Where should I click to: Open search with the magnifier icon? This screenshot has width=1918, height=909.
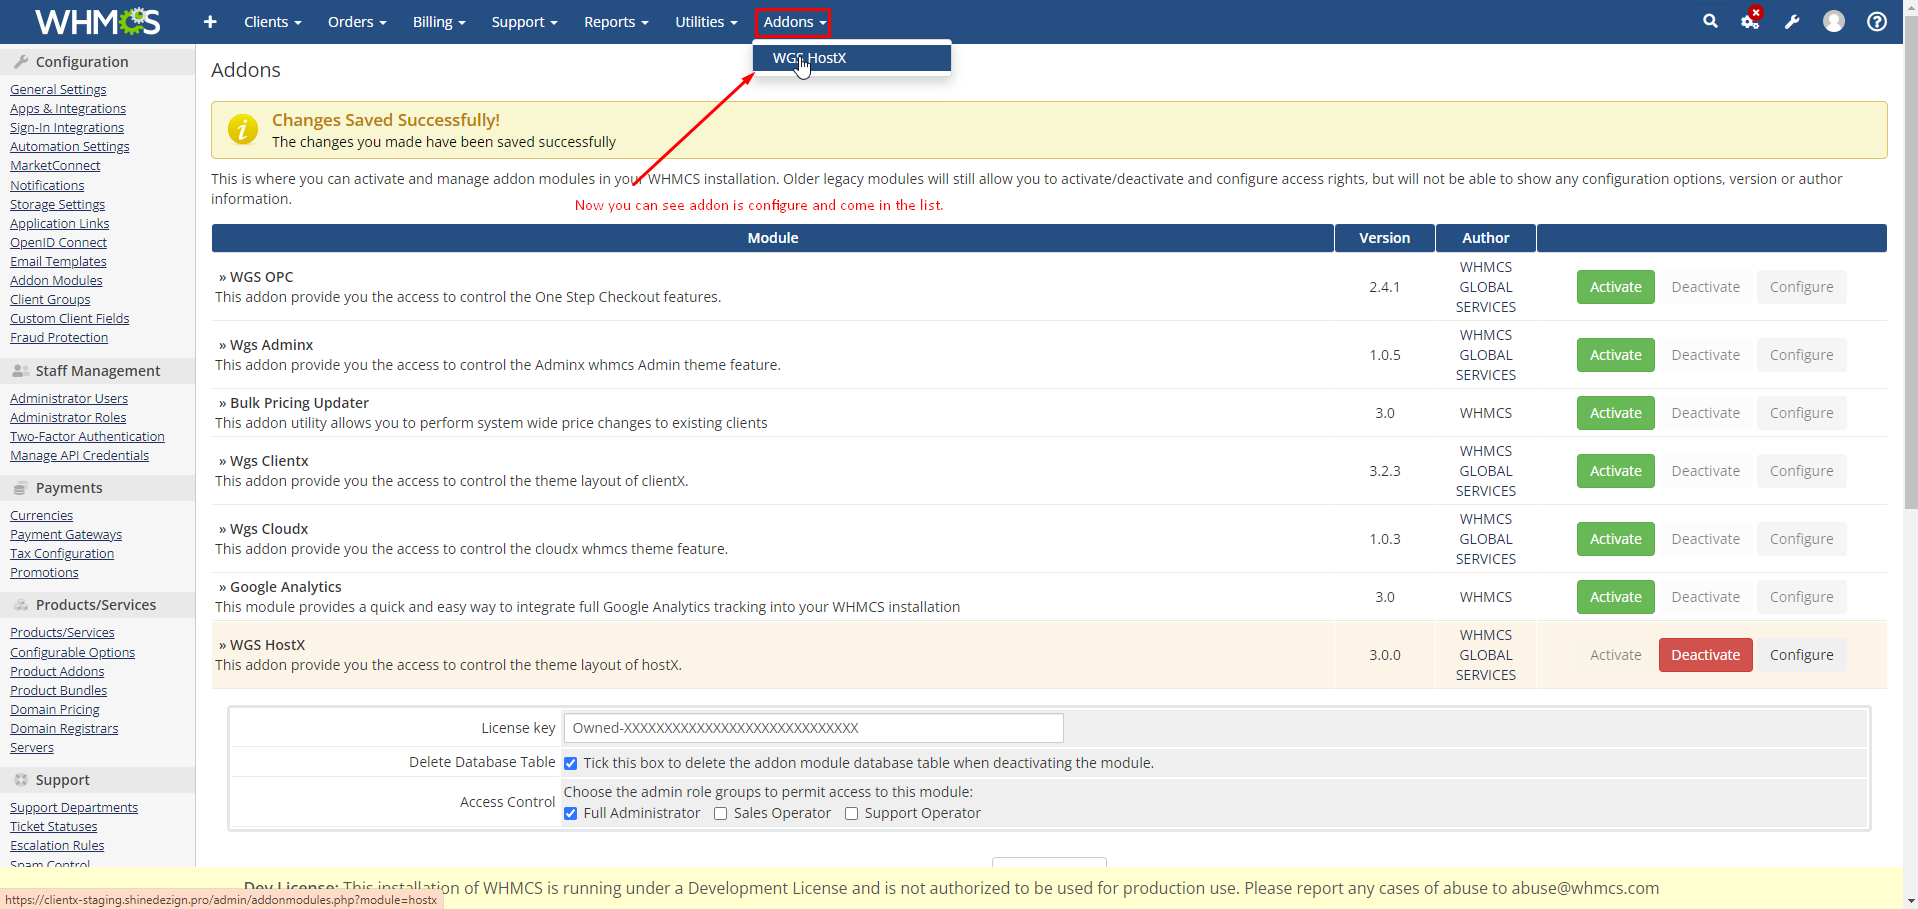pyautogui.click(x=1710, y=21)
